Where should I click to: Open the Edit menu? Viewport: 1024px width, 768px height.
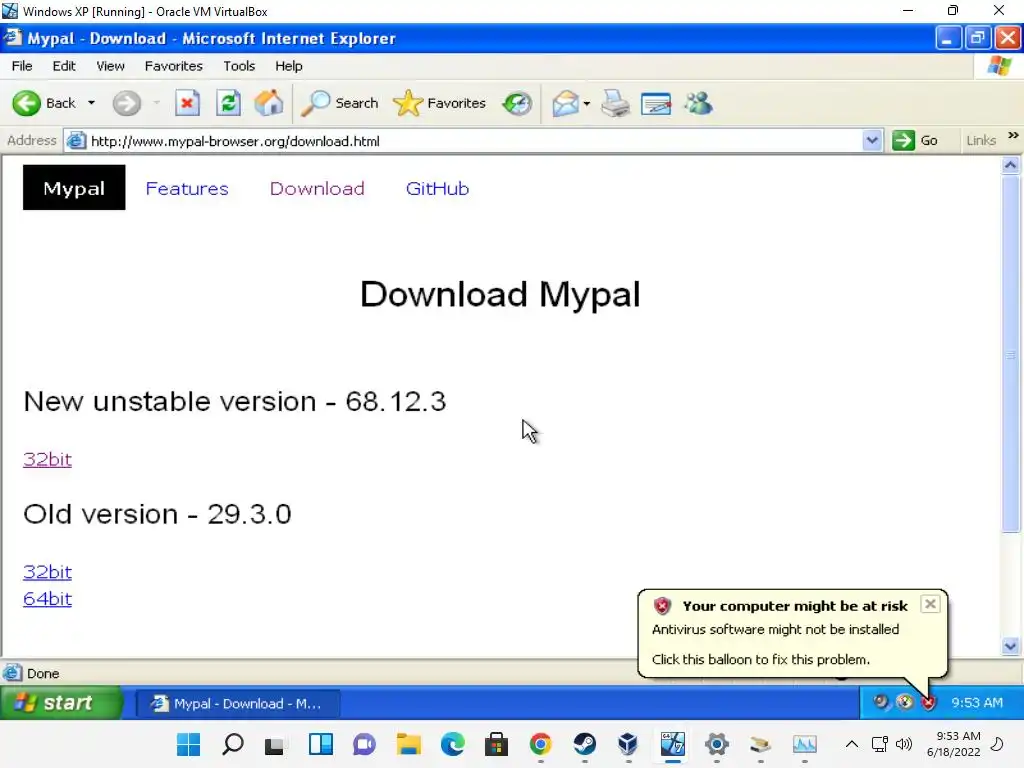64,66
